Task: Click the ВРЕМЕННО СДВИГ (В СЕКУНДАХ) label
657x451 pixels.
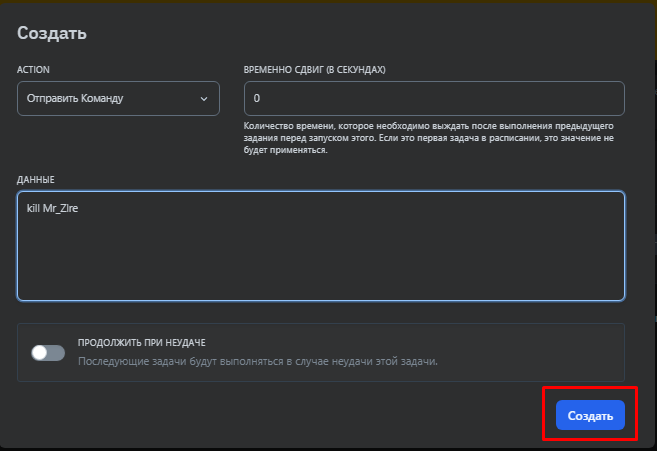Action: 314,69
